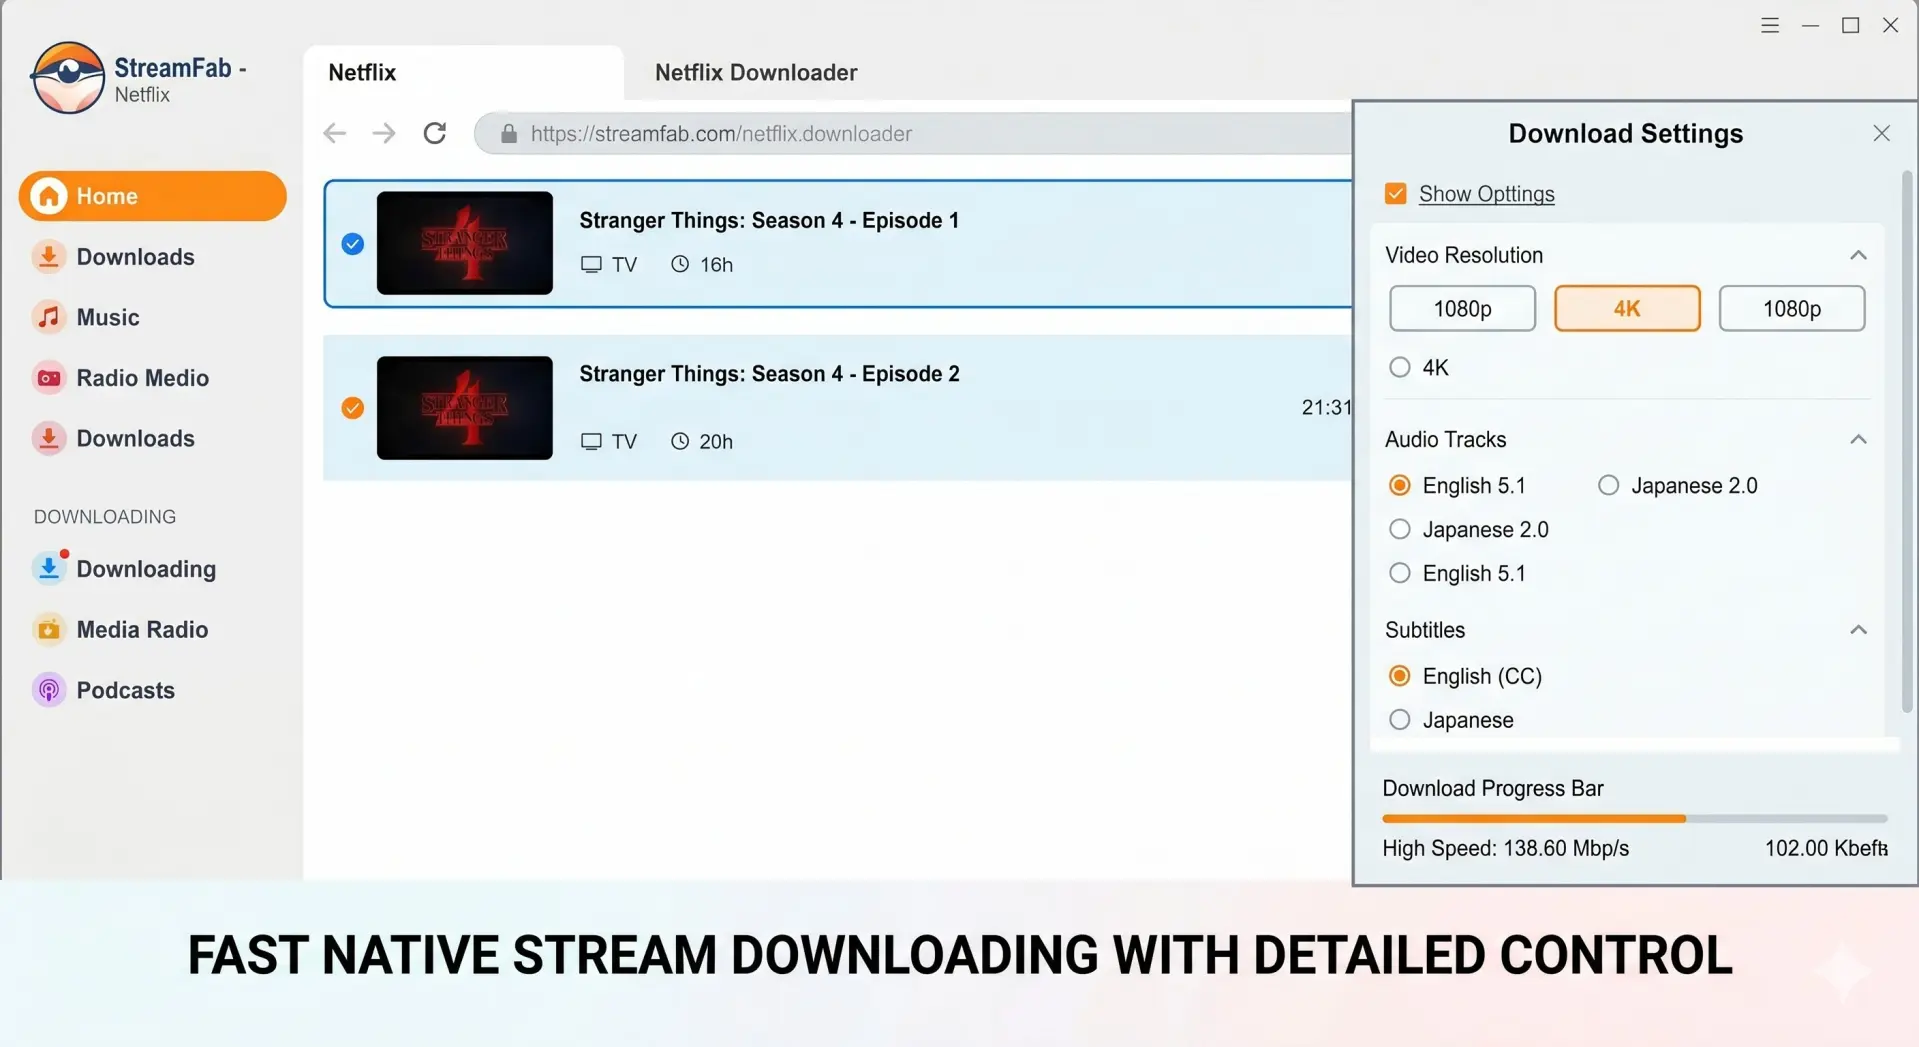Click the Show Options link text
Screen dimensions: 1919x1047
point(1486,194)
